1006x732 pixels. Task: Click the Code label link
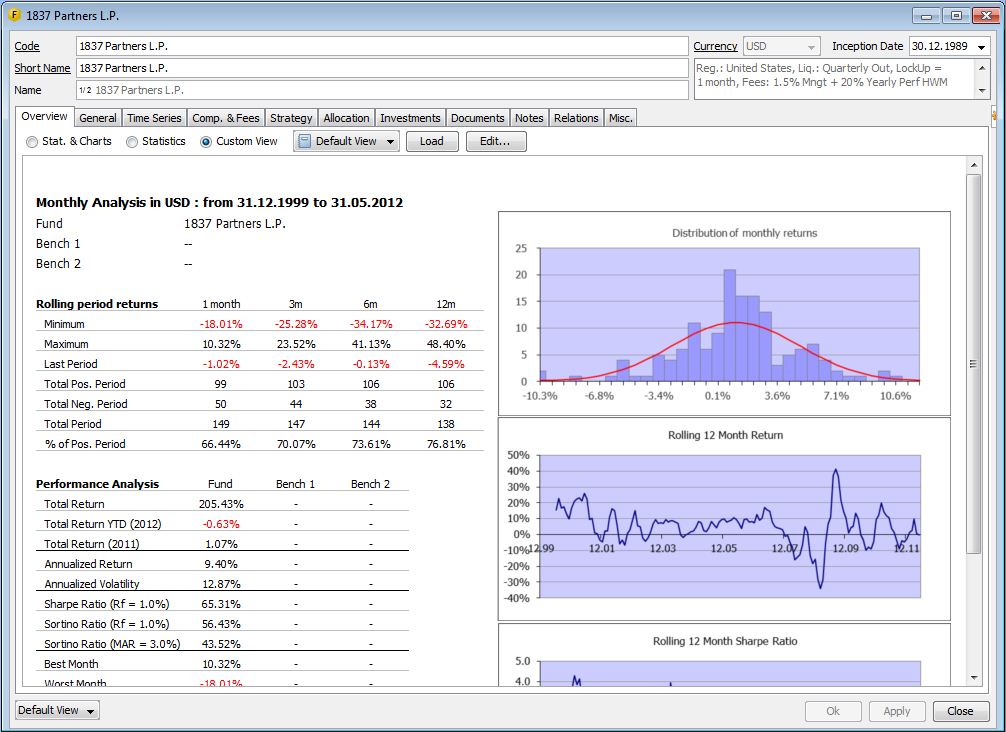[27, 46]
